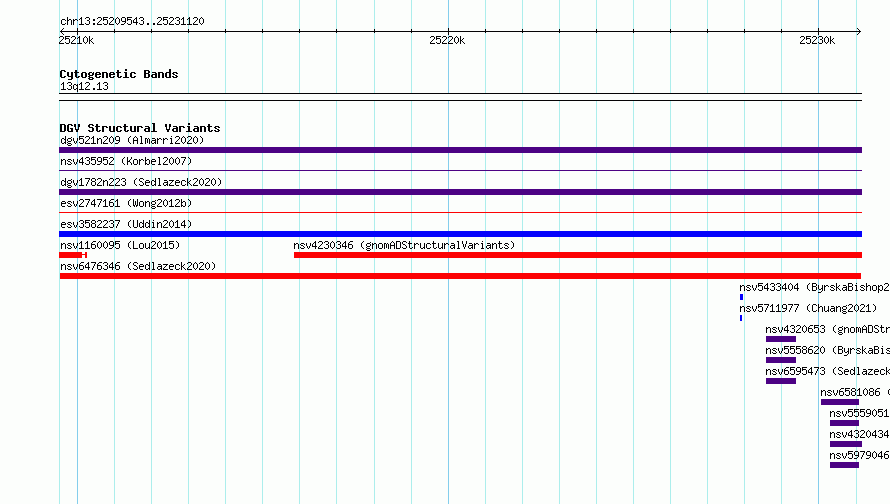The height and width of the screenshot is (504, 890).
Task: Select the DGV Structural Variants track title
Action: [140, 128]
